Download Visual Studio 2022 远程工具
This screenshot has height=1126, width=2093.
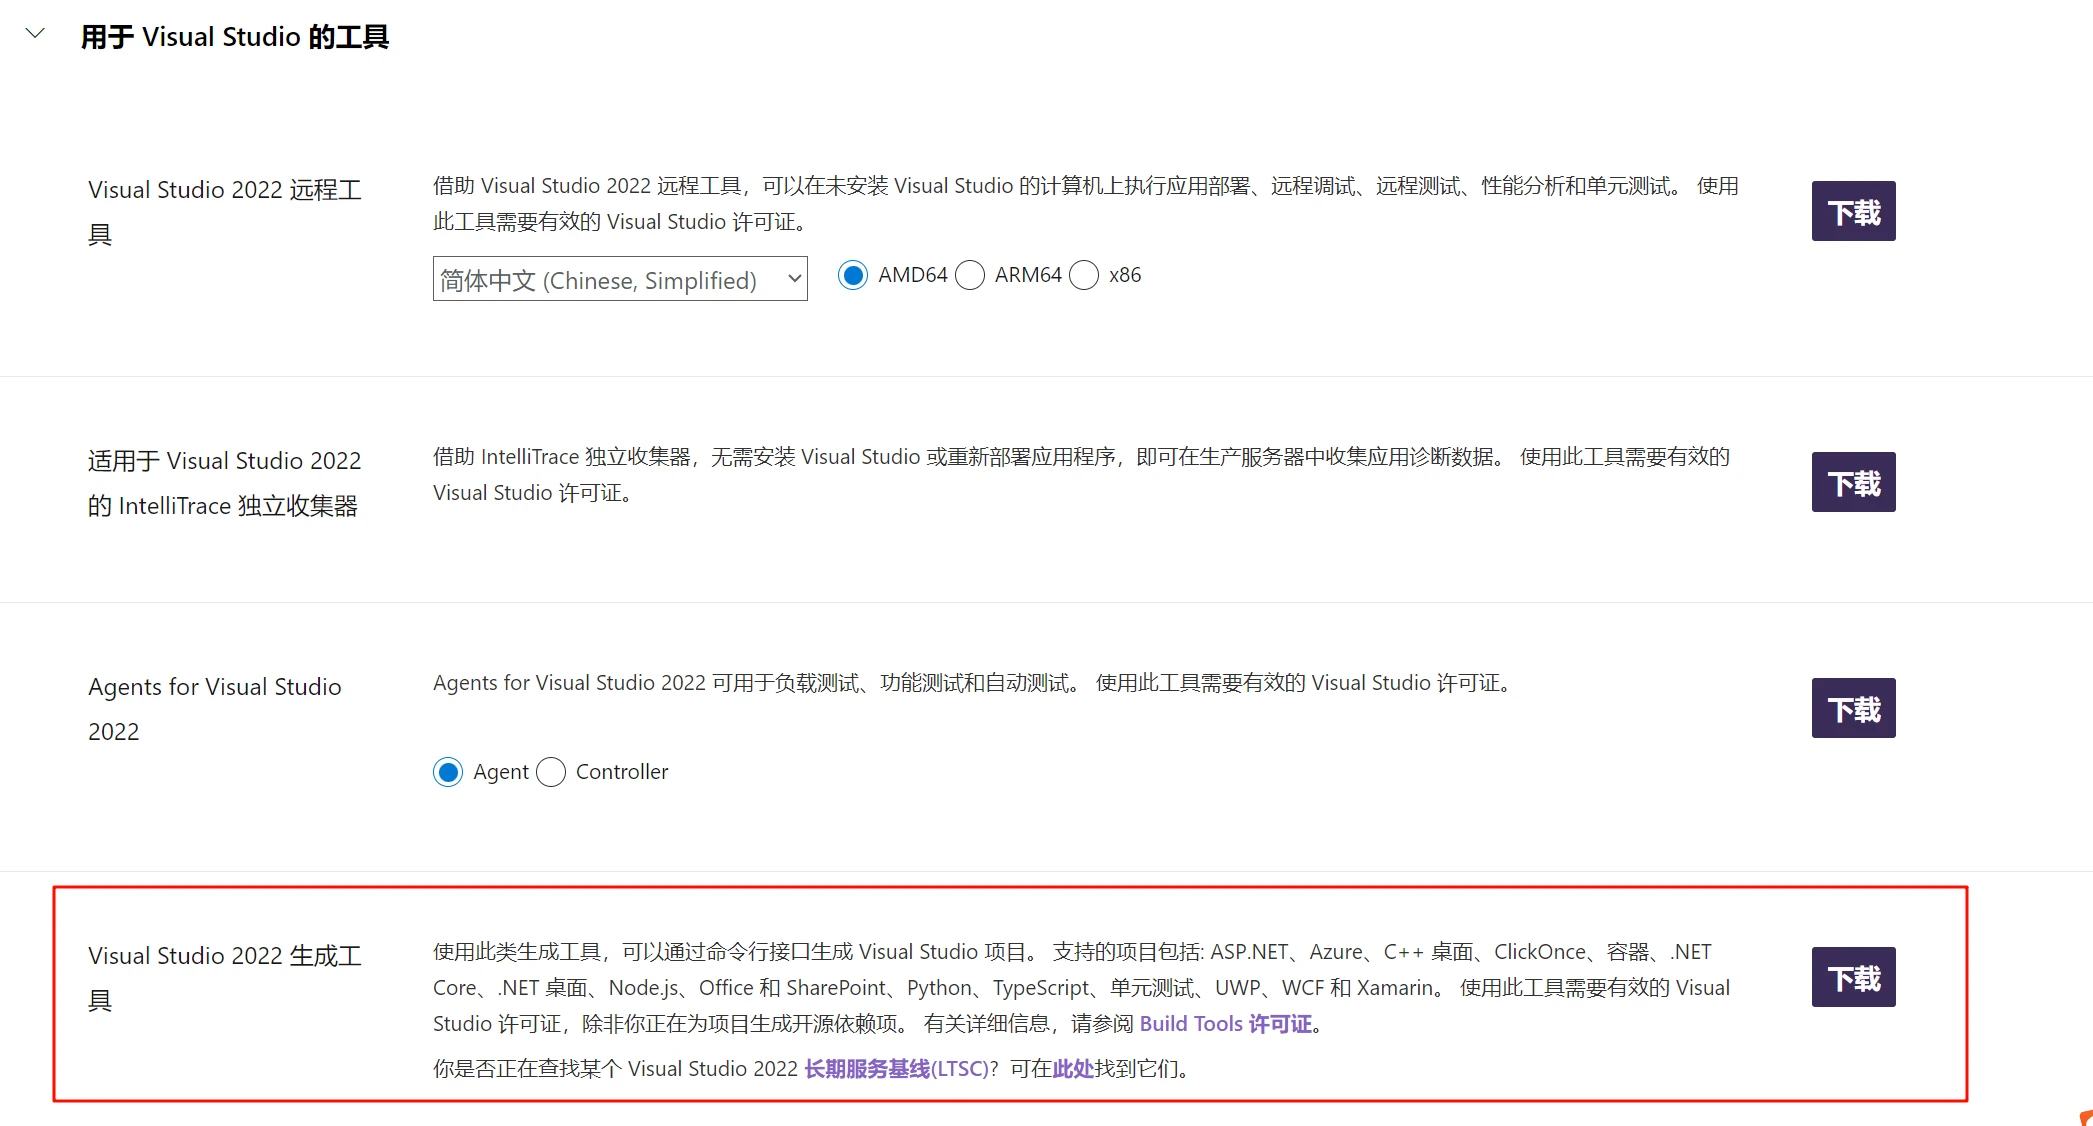pyautogui.click(x=1853, y=211)
